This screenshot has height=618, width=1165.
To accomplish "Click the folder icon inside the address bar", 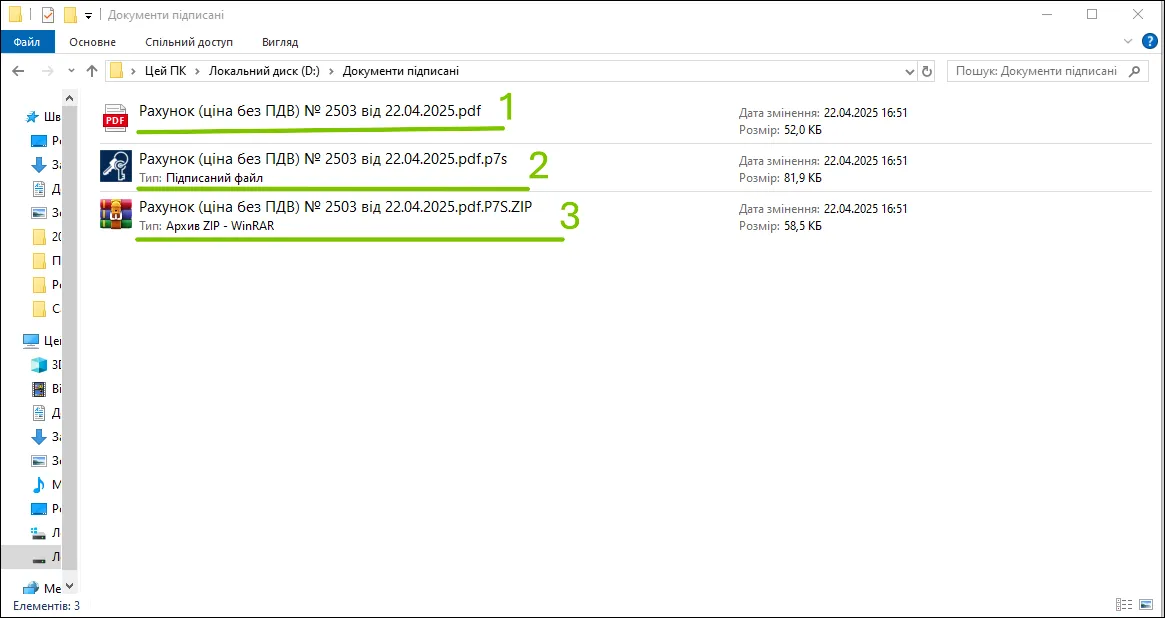I will (x=116, y=71).
